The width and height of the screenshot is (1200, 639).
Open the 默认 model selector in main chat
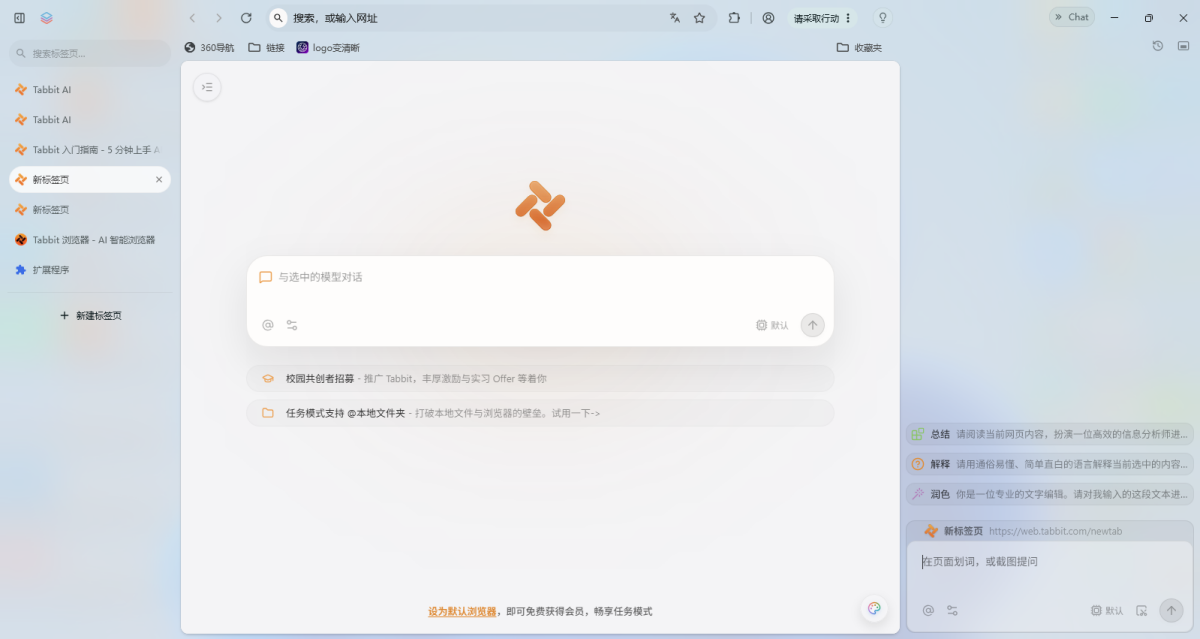tap(772, 325)
